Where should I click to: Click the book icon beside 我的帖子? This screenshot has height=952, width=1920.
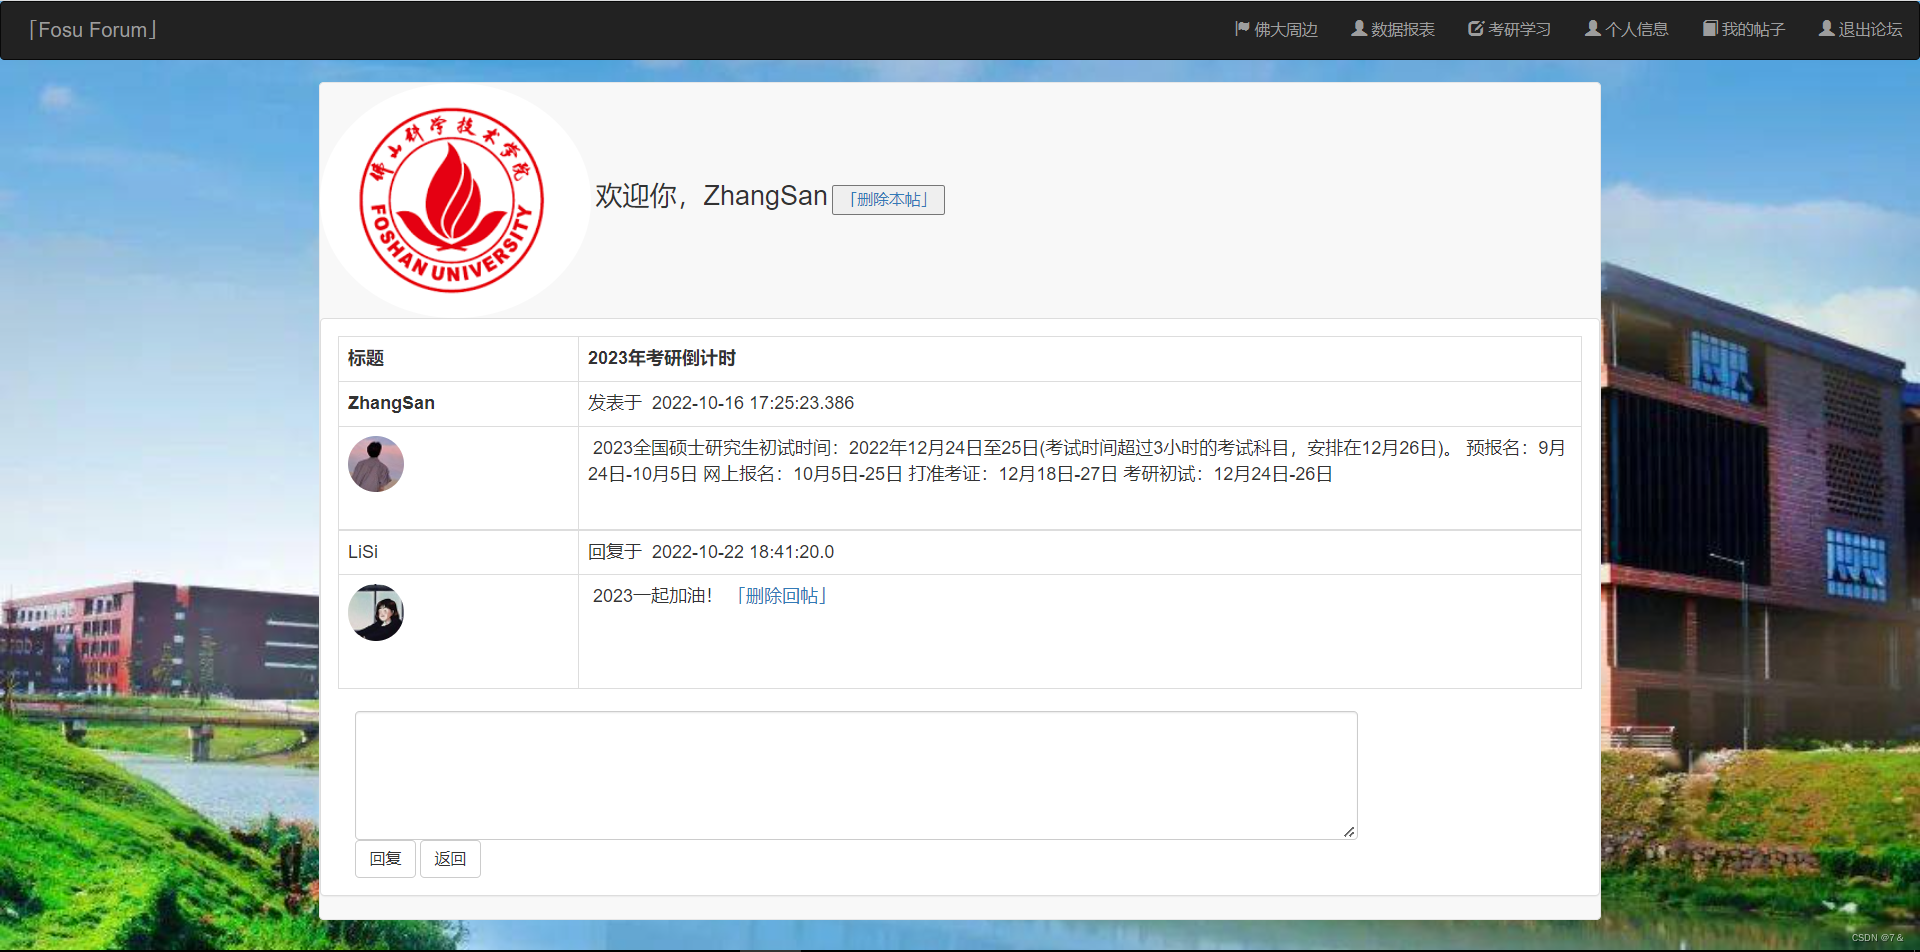click(x=1710, y=29)
